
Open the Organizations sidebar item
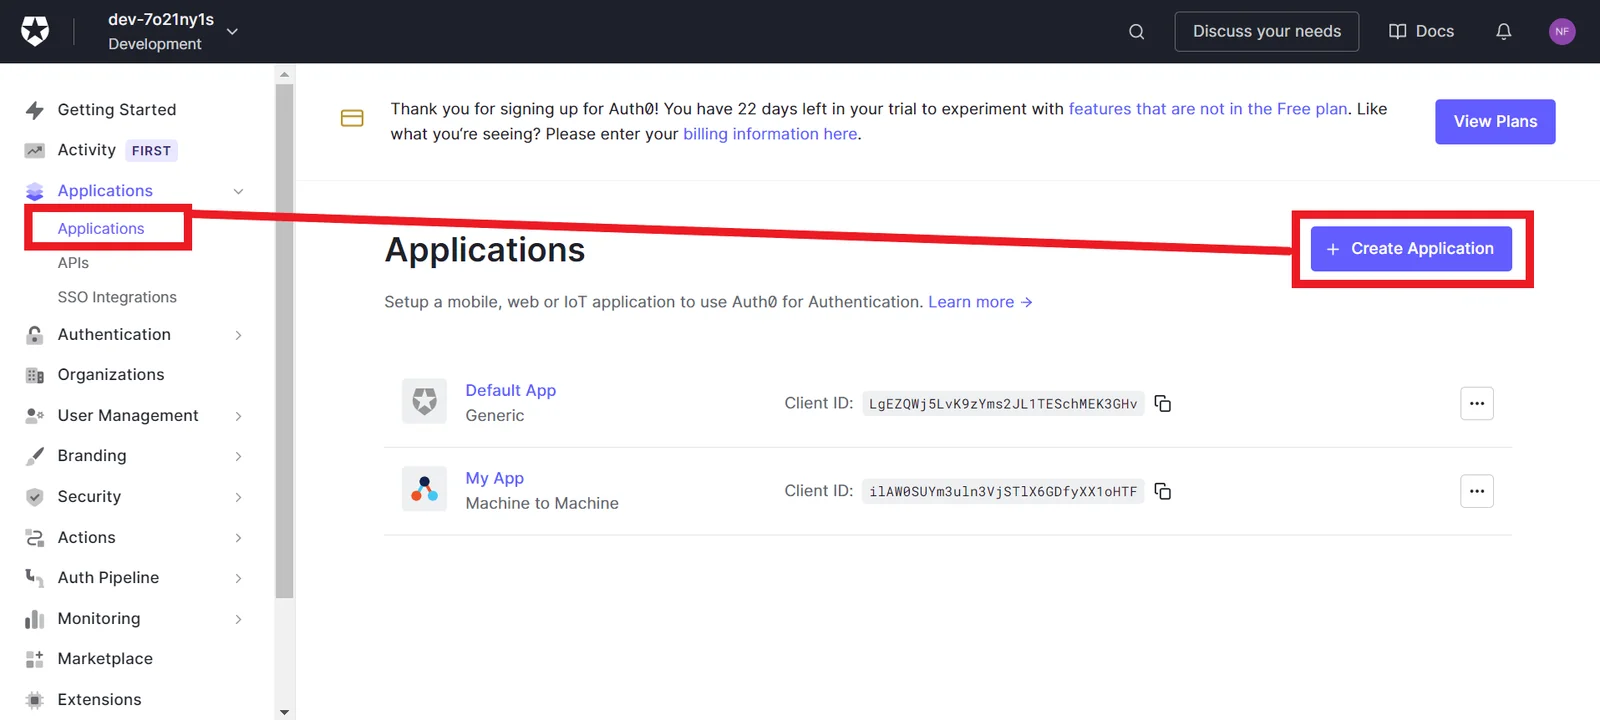(x=111, y=375)
